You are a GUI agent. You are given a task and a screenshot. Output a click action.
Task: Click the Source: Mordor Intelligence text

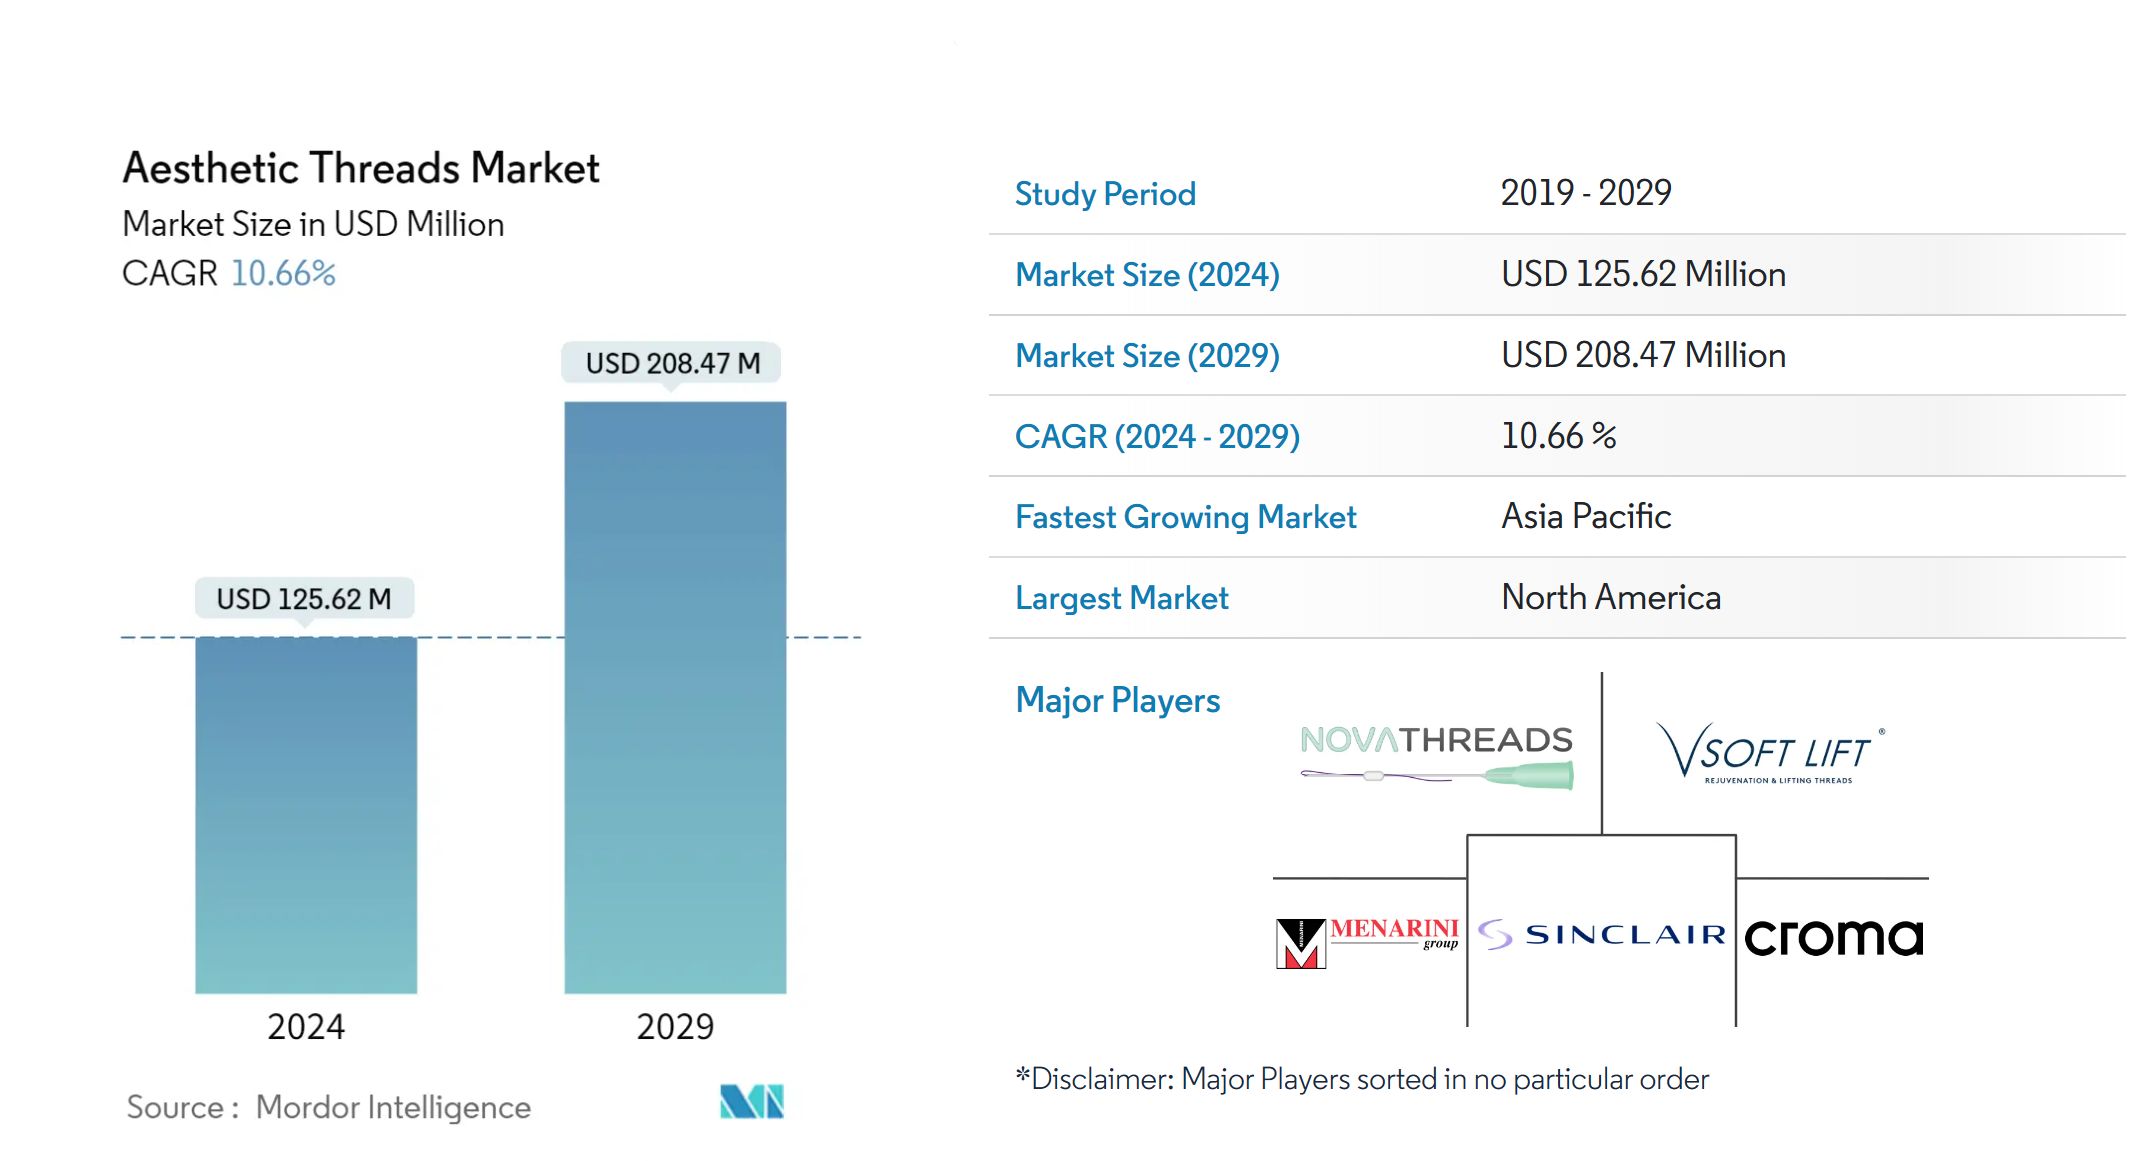[328, 1107]
